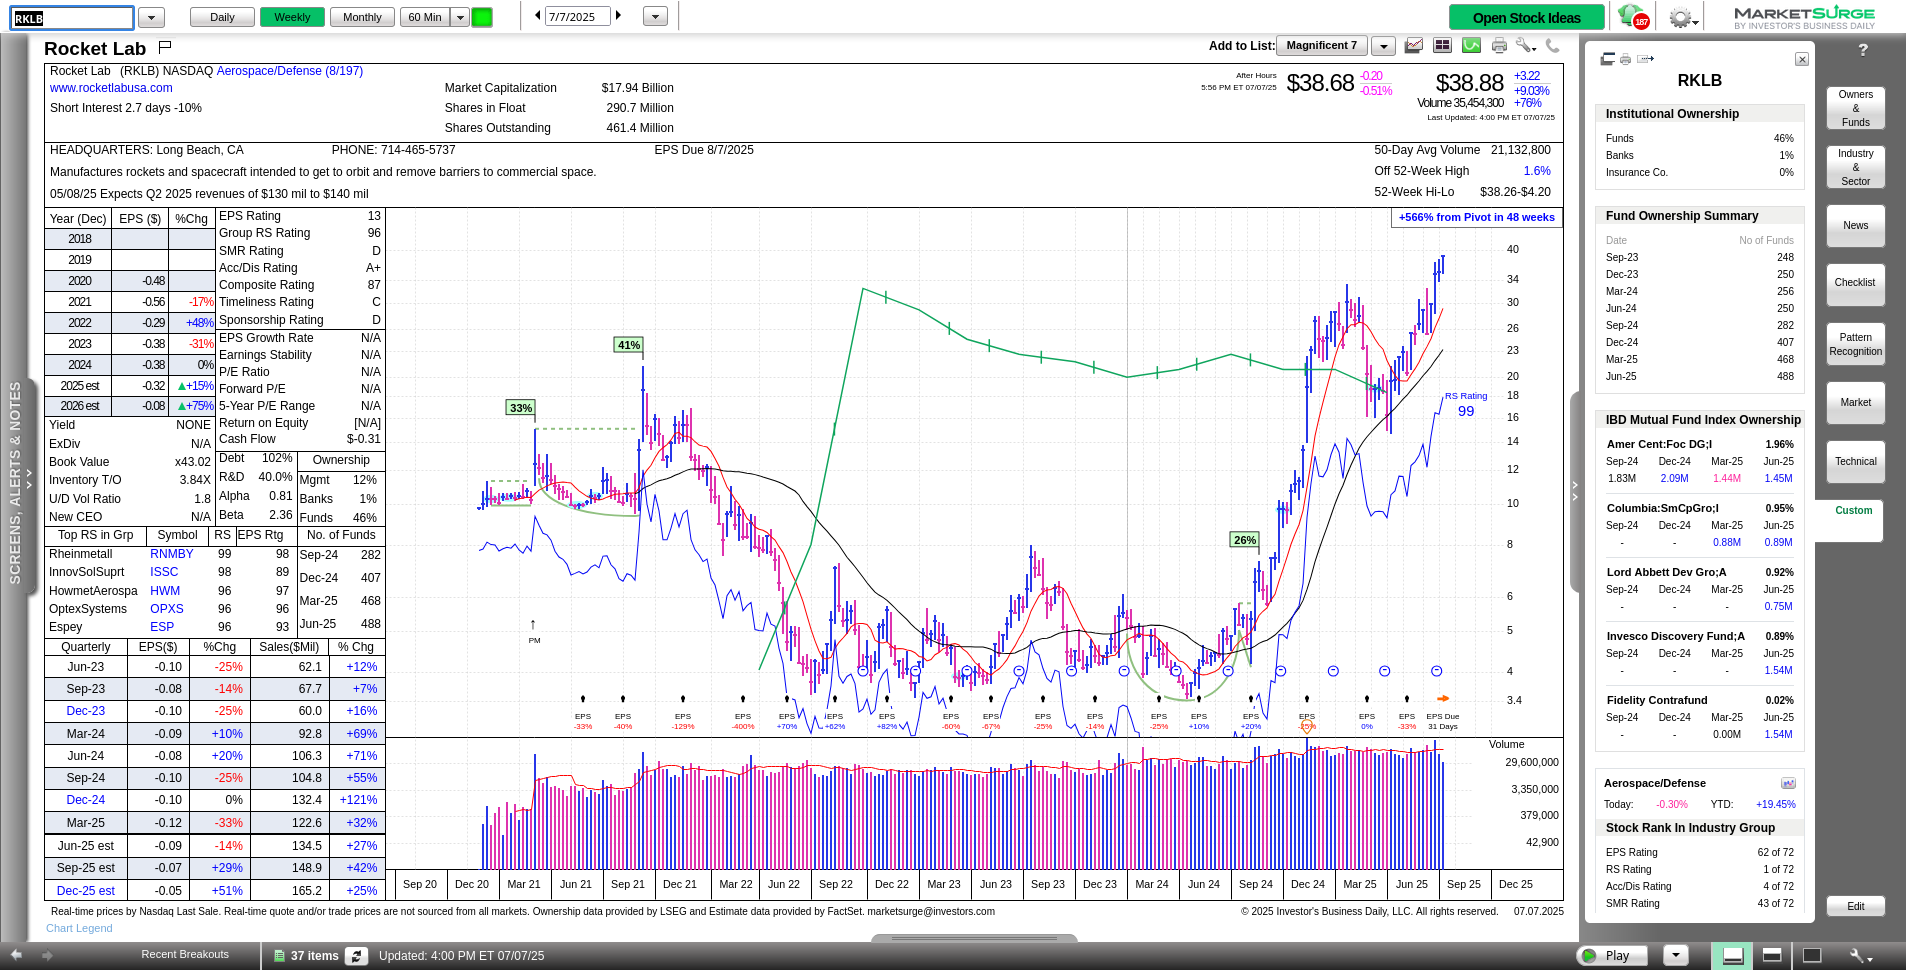Click the green curve chart icon
The height and width of the screenshot is (970, 1906).
(1471, 45)
